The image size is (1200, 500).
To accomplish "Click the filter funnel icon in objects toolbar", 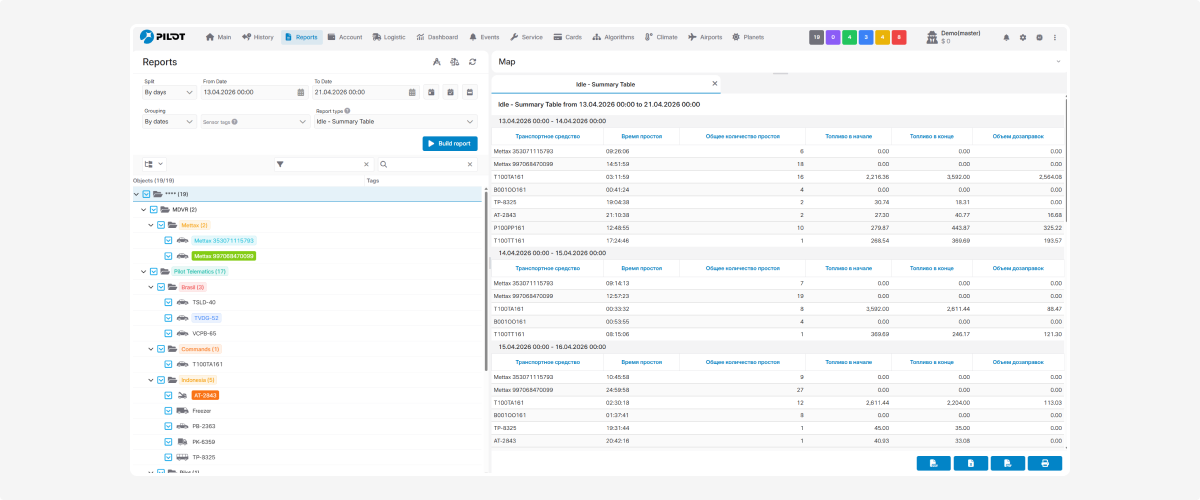I will point(281,164).
